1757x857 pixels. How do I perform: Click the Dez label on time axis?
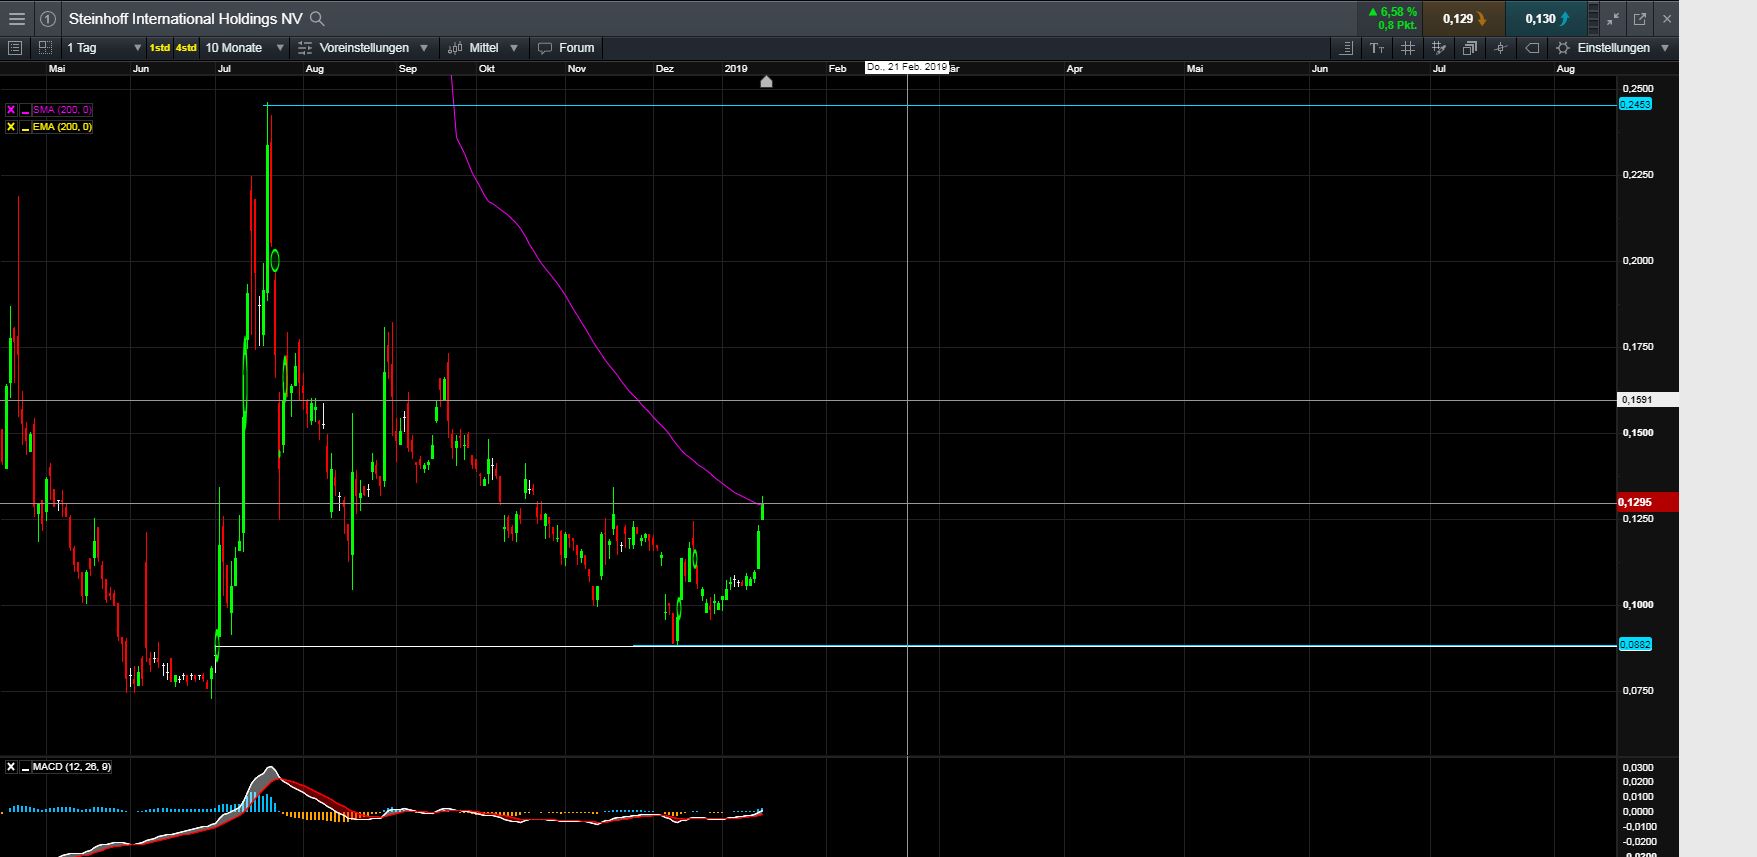[664, 69]
